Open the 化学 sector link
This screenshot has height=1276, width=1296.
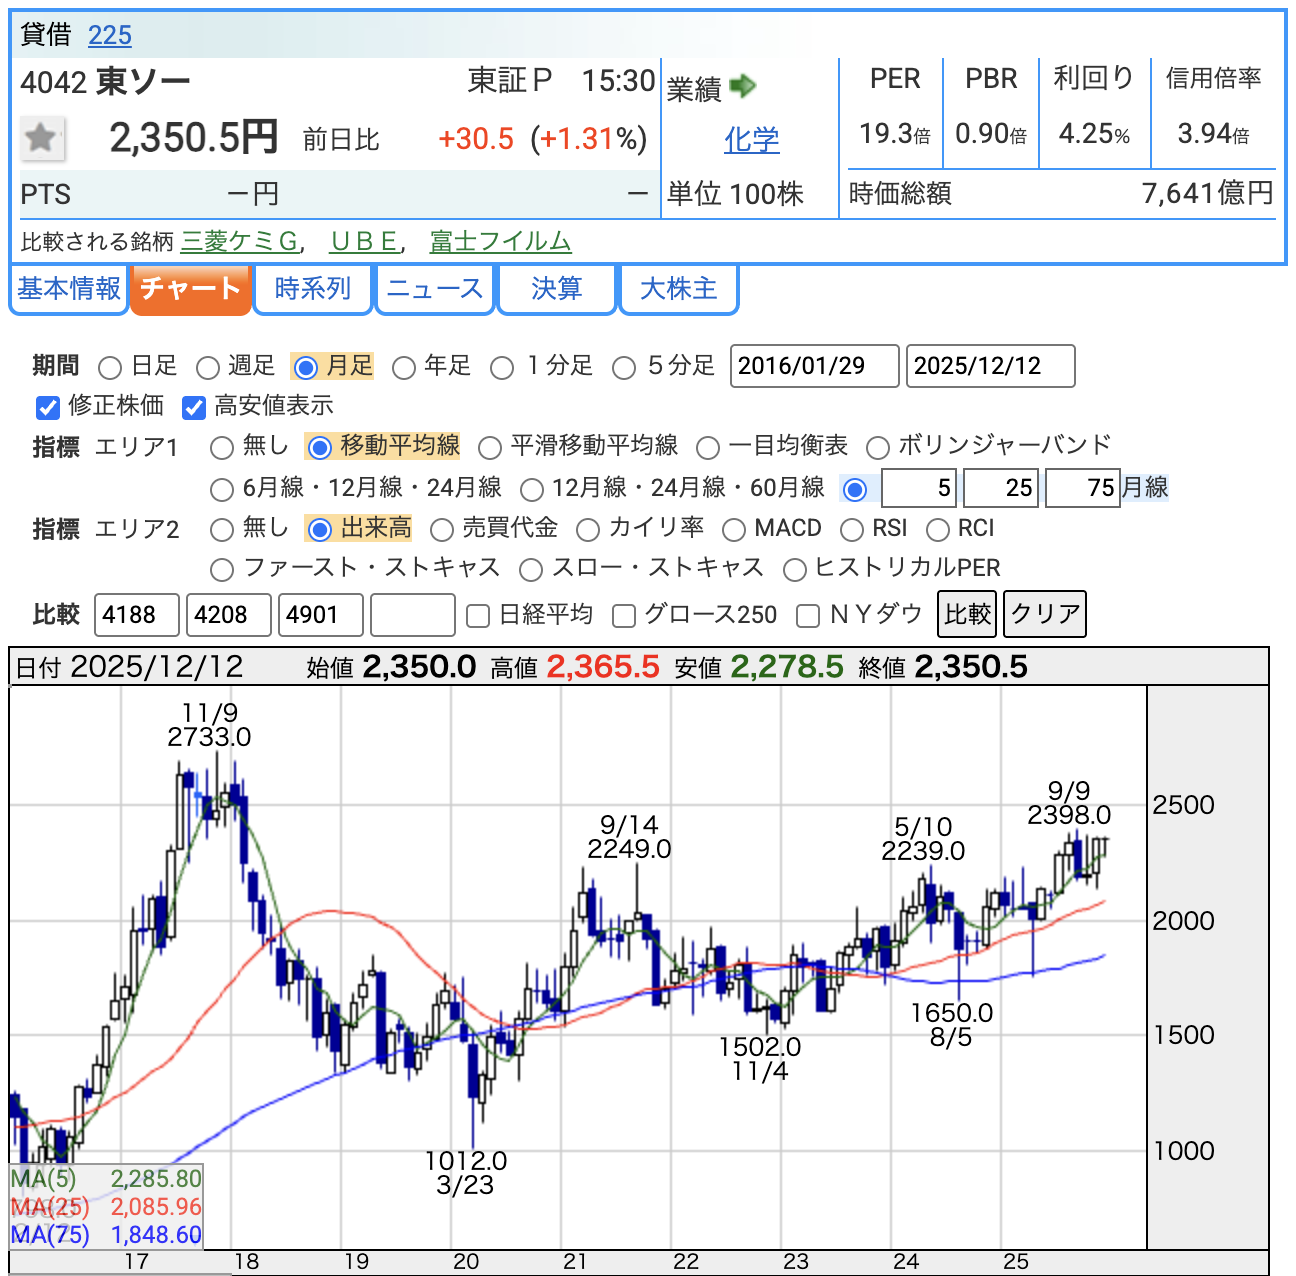coord(751,140)
